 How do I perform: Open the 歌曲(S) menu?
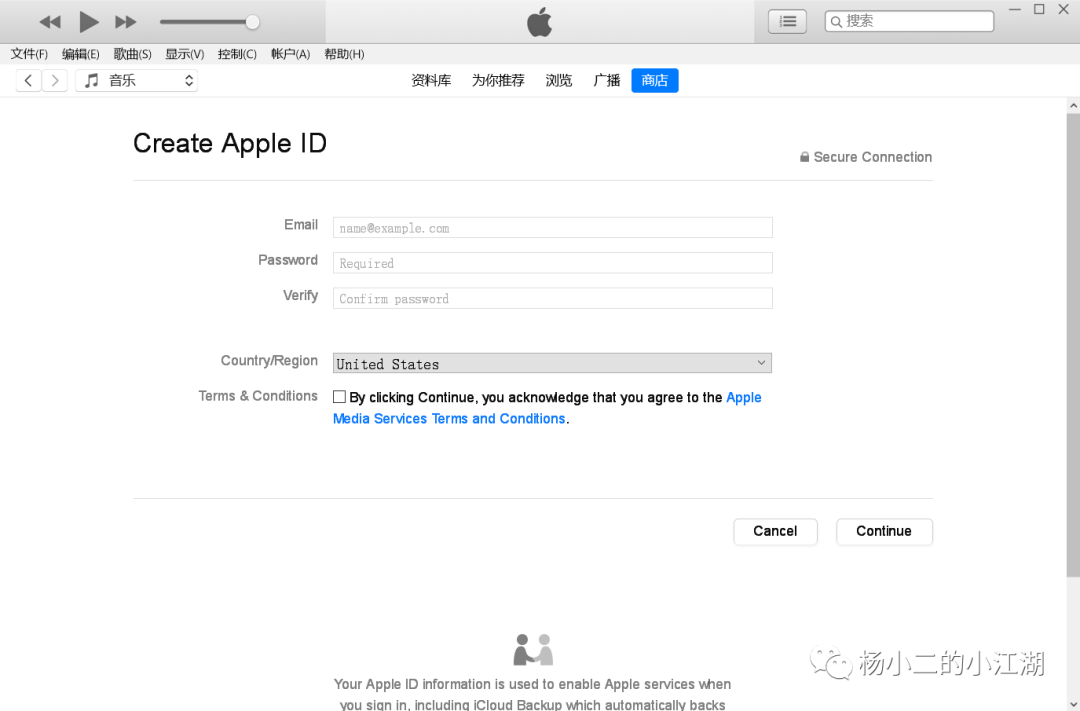[x=132, y=54]
